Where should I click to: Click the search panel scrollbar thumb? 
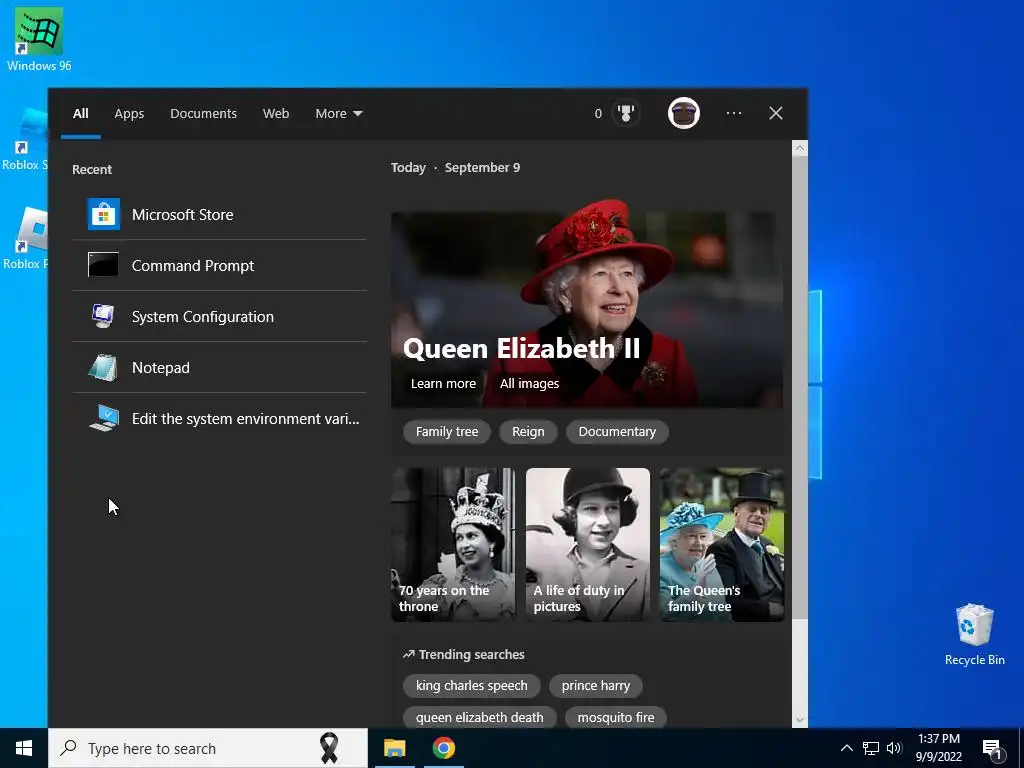799,388
